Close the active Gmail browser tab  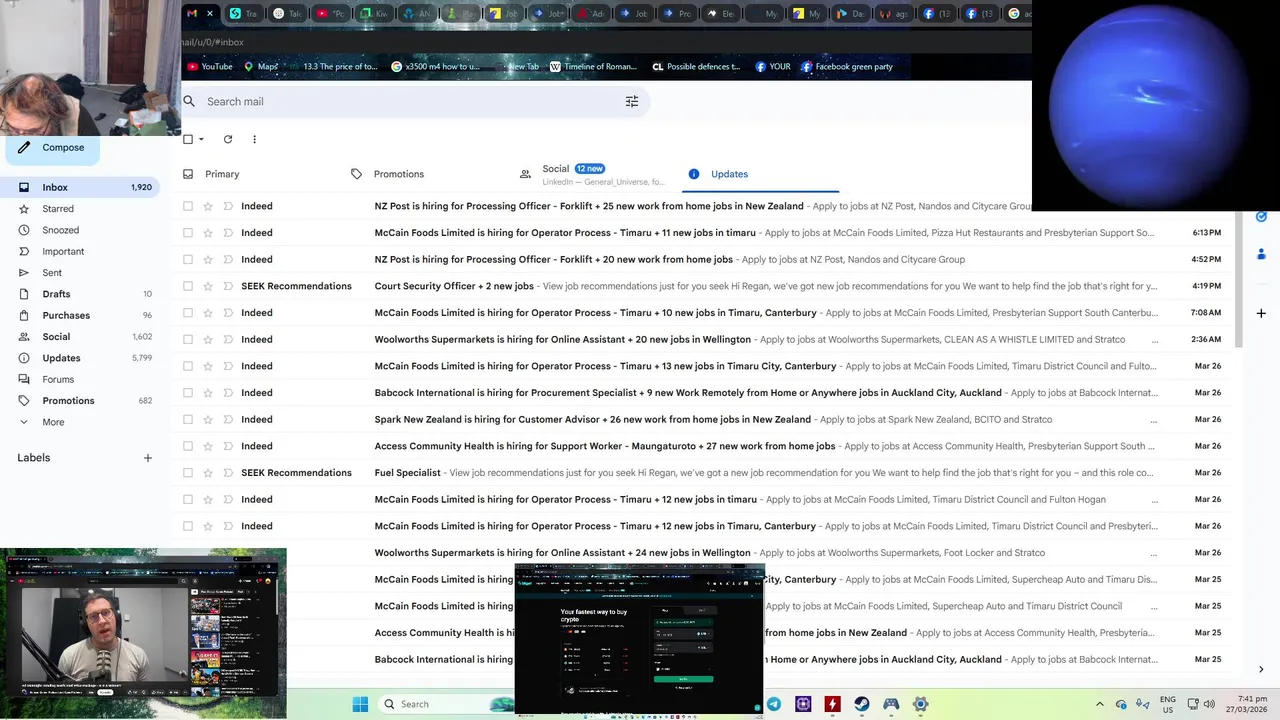(210, 14)
